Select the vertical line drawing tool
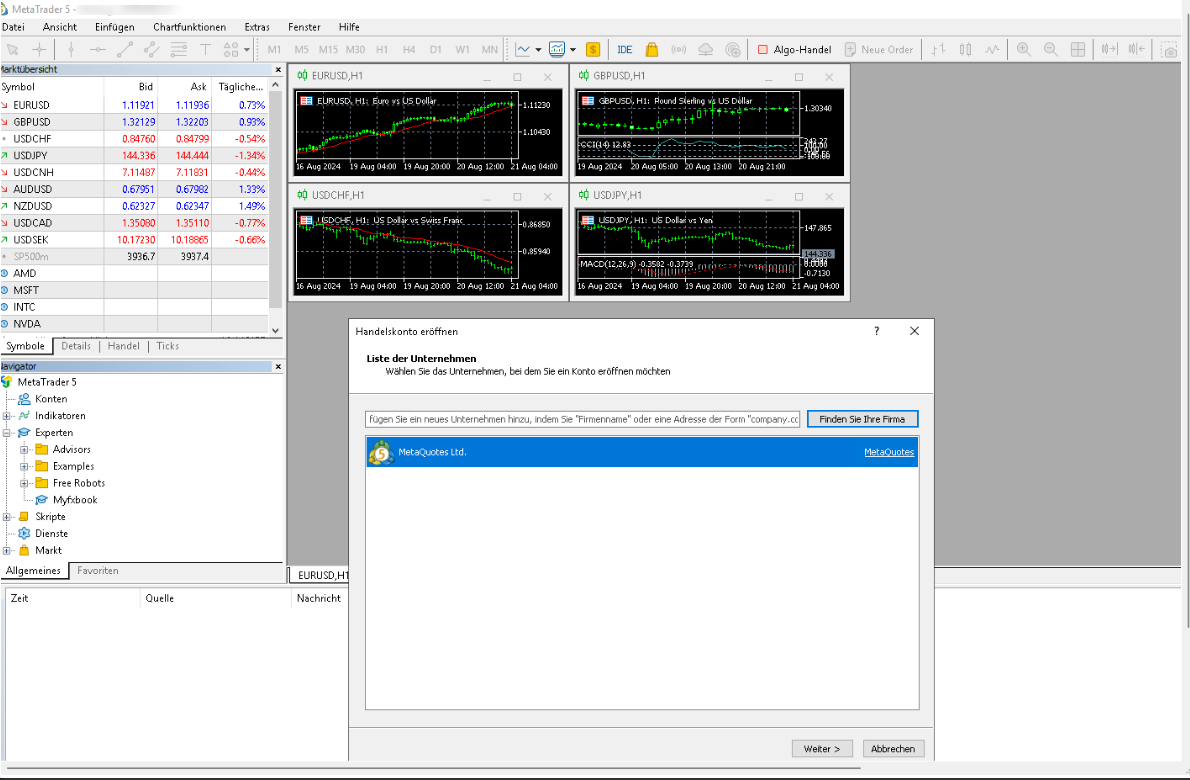1190x780 pixels. pyautogui.click(x=71, y=49)
